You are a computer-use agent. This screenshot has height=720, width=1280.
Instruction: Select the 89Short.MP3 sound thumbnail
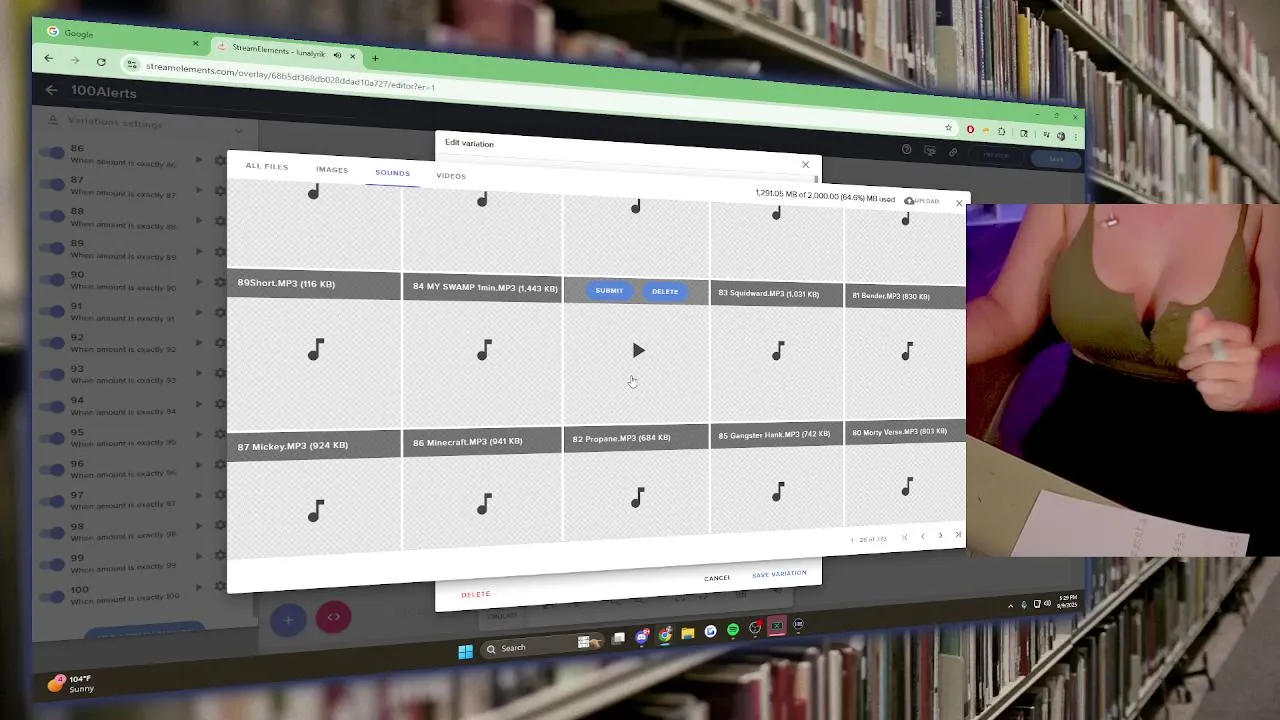point(314,349)
